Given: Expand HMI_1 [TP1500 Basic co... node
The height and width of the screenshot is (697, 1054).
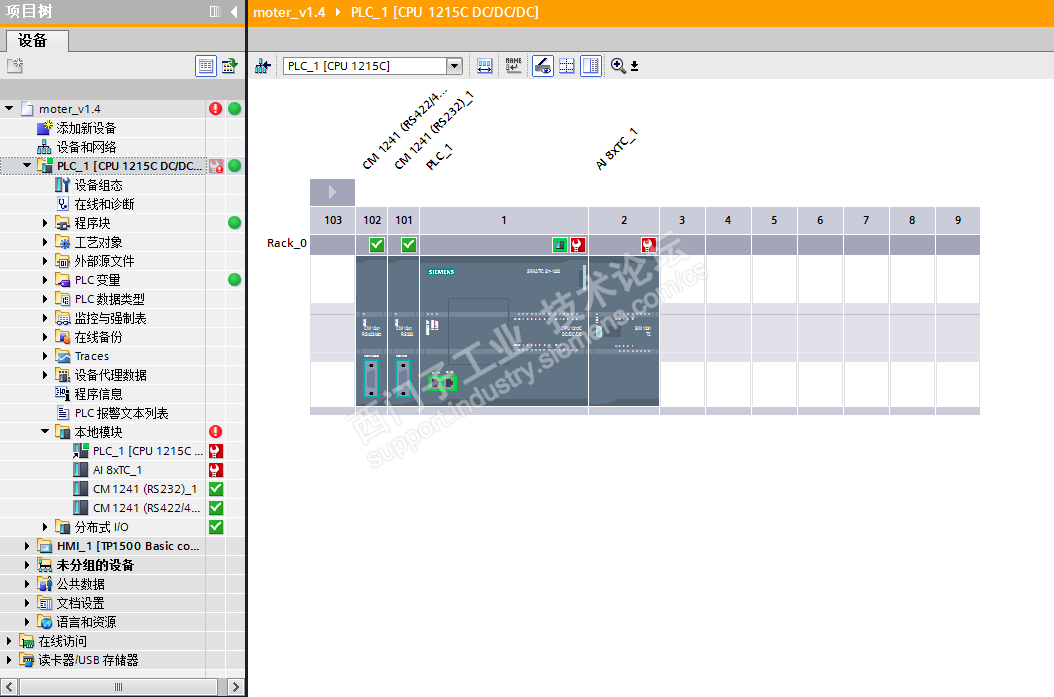Looking at the screenshot, I should click(x=27, y=546).
